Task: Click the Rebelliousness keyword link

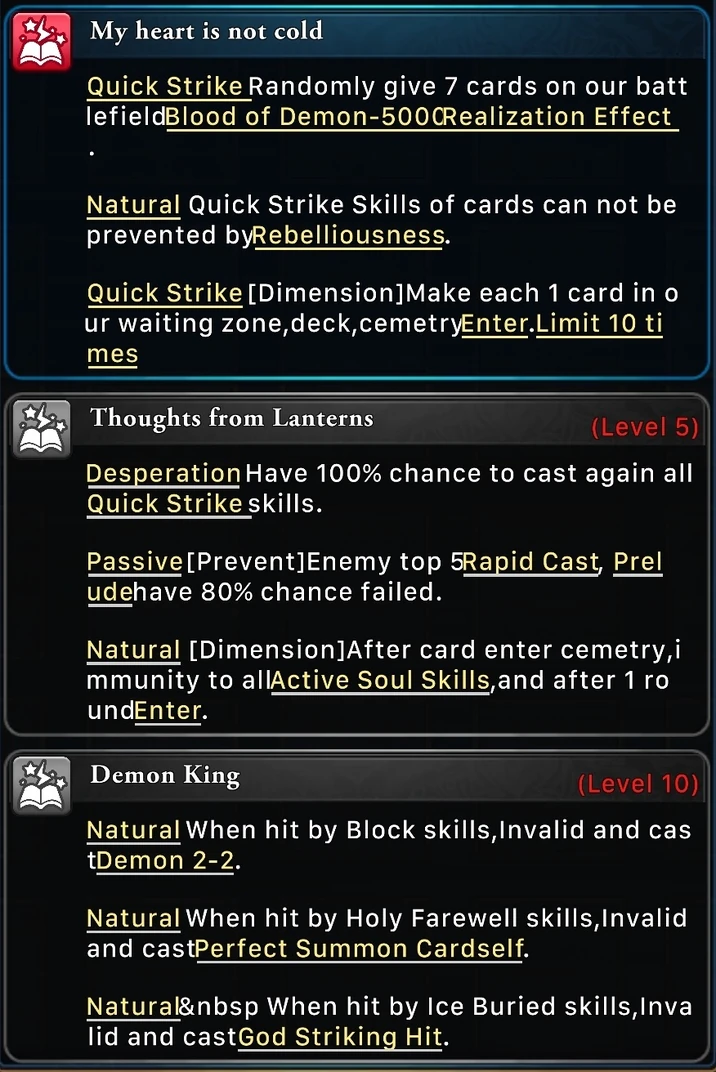Action: [x=349, y=236]
